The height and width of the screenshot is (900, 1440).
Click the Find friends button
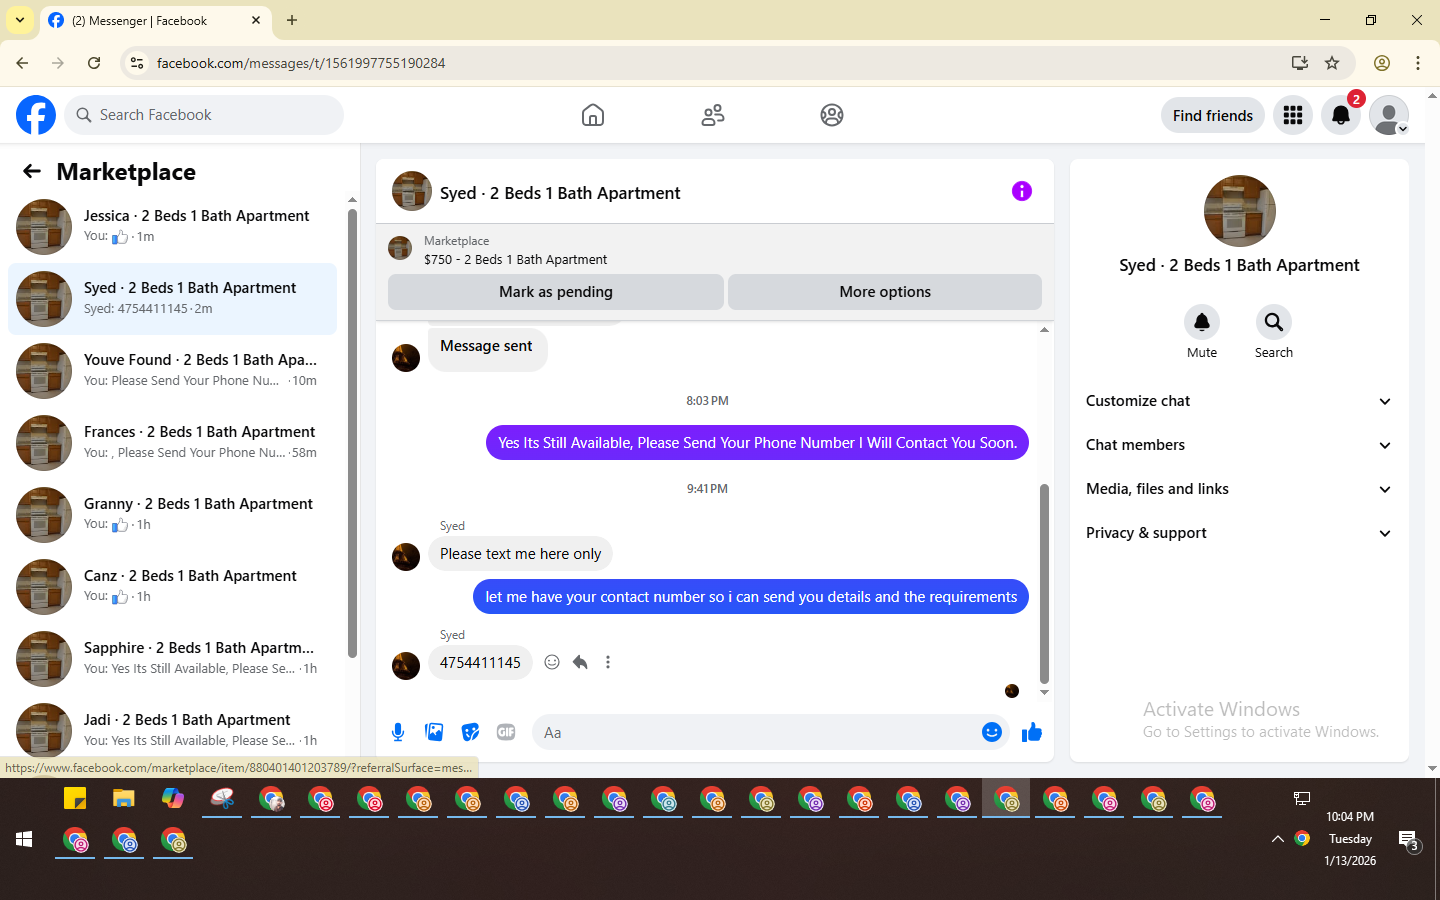click(1213, 115)
